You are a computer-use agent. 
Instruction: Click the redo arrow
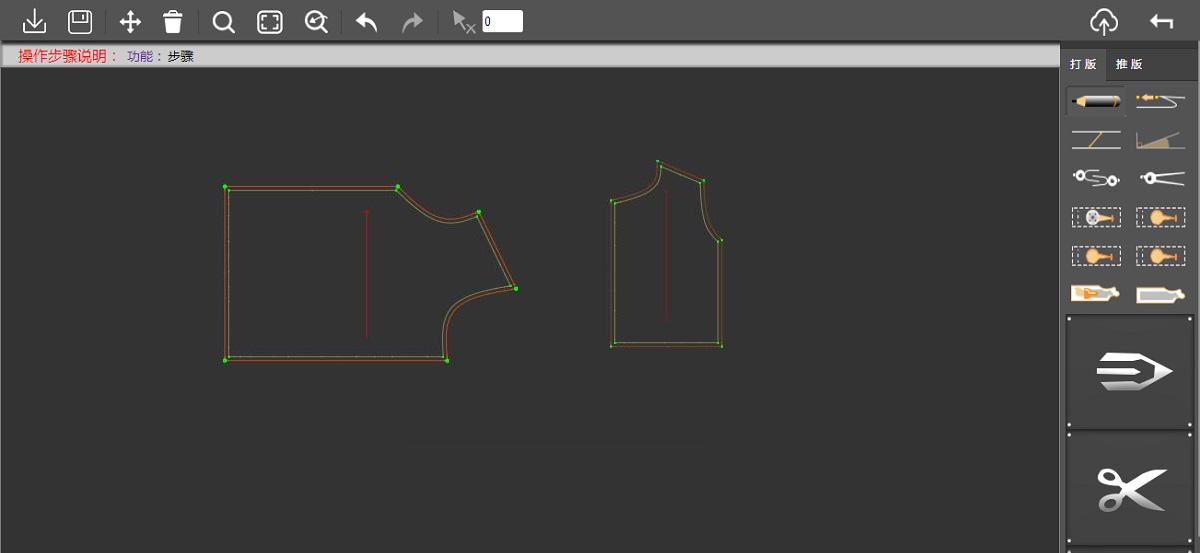(x=412, y=22)
